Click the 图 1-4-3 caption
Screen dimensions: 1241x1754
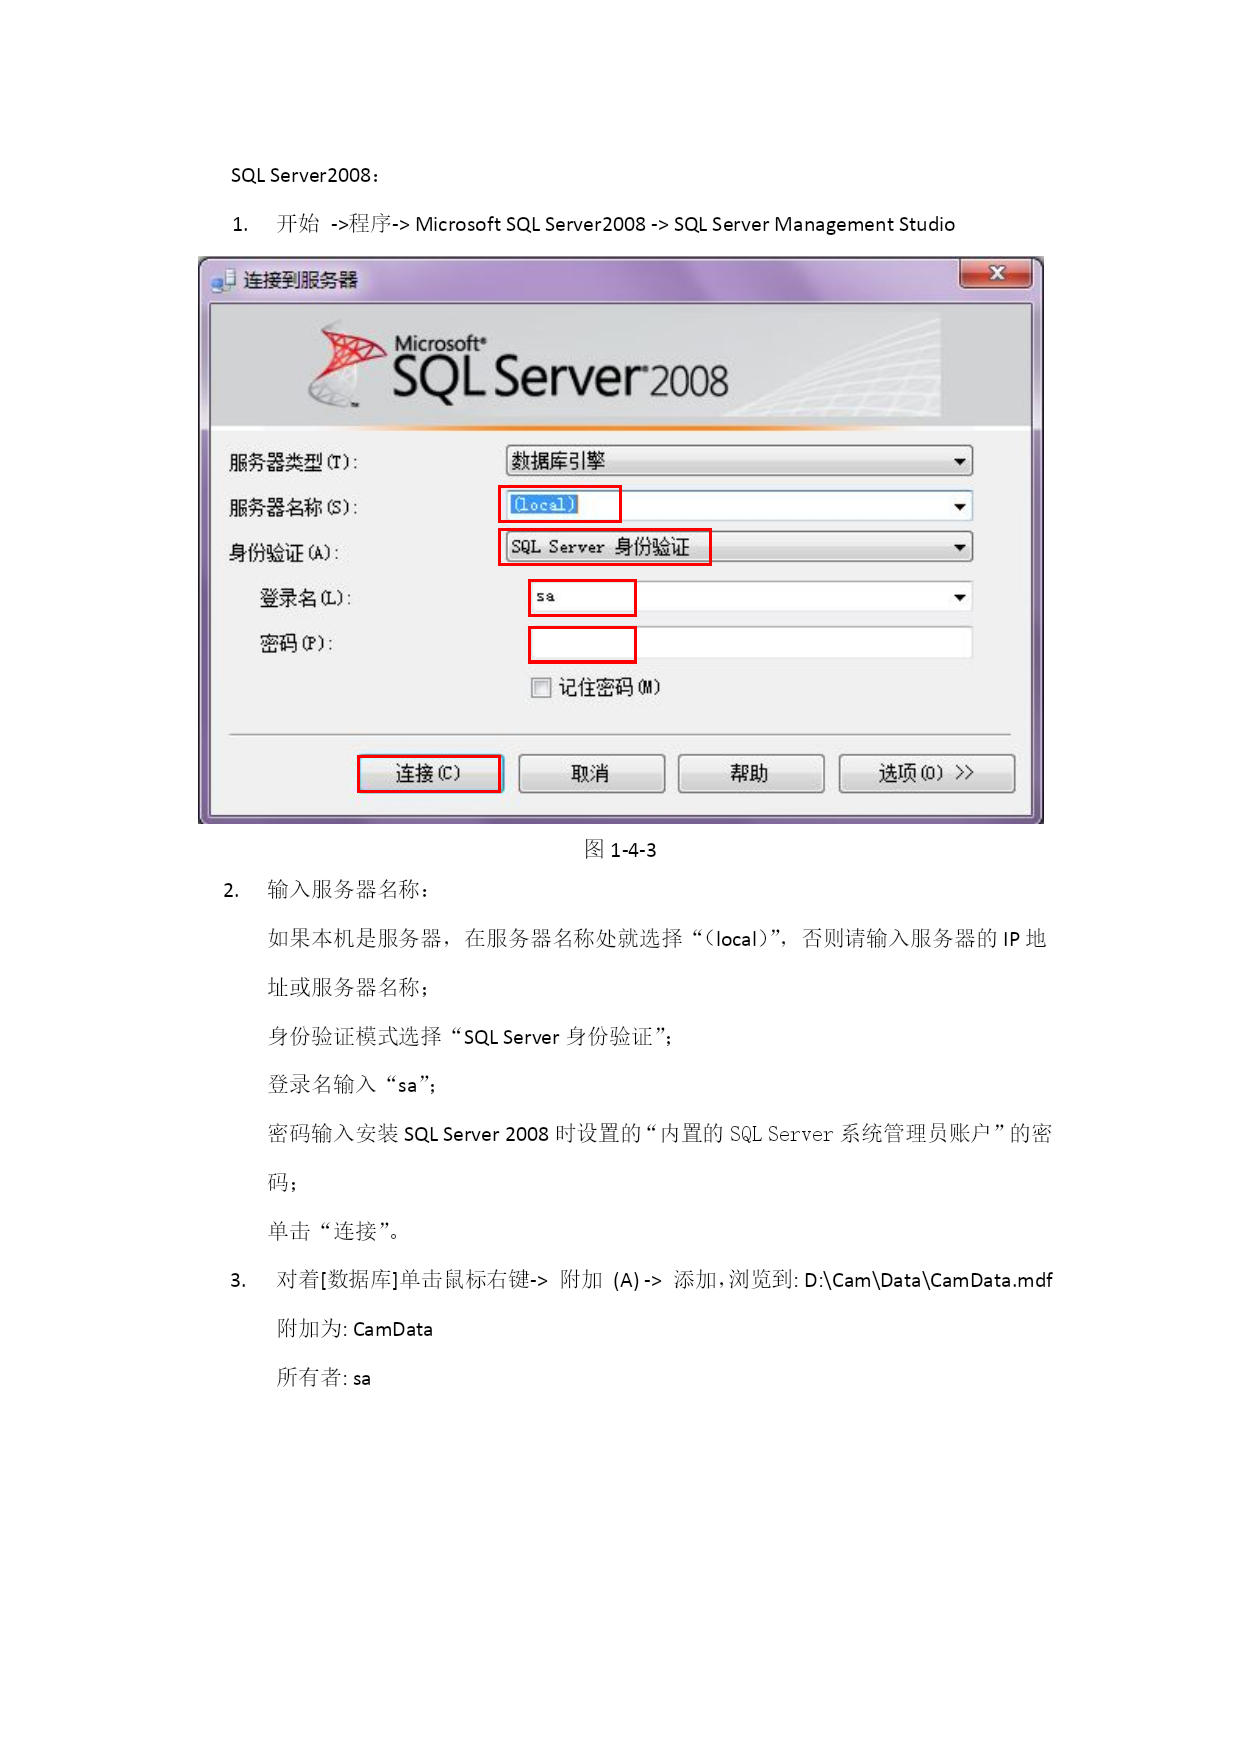click(620, 849)
